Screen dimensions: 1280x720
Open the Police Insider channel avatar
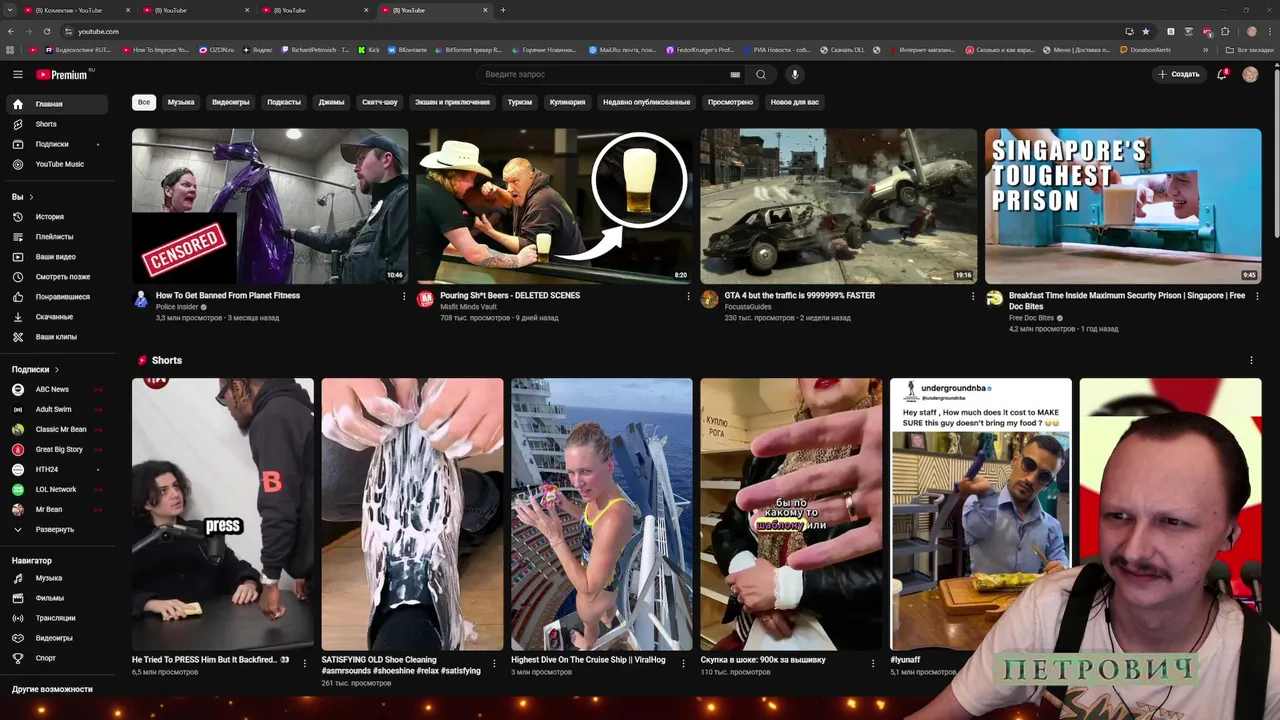(141, 298)
